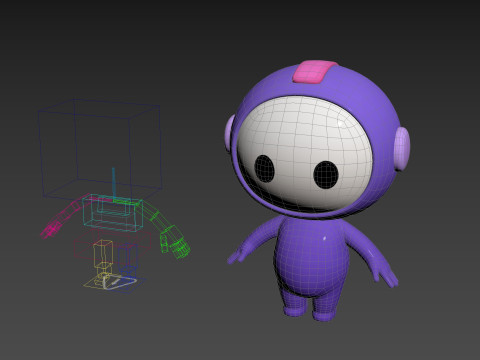Pick the character's left black eye

pyautogui.click(x=264, y=169)
